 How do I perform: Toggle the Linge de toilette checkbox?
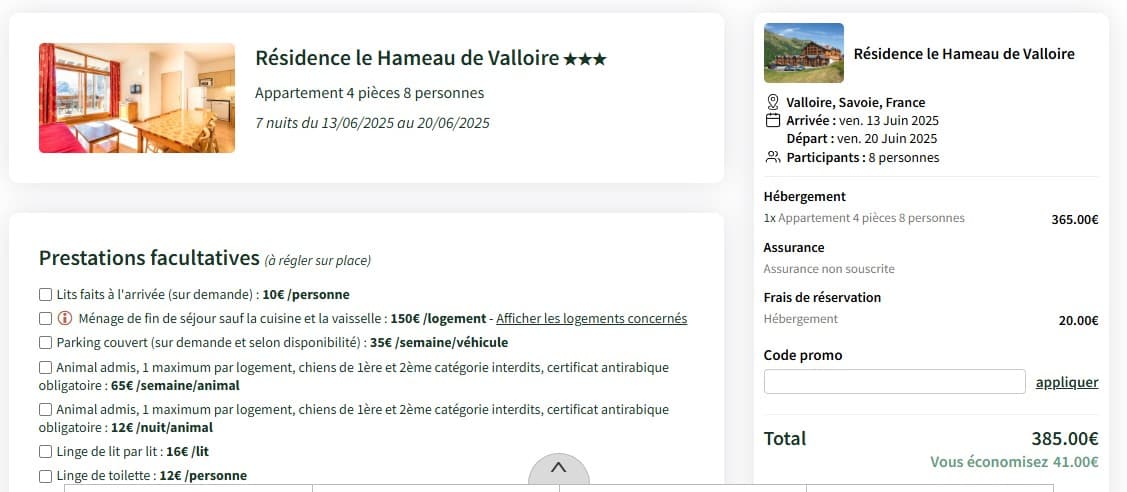pyautogui.click(x=45, y=476)
